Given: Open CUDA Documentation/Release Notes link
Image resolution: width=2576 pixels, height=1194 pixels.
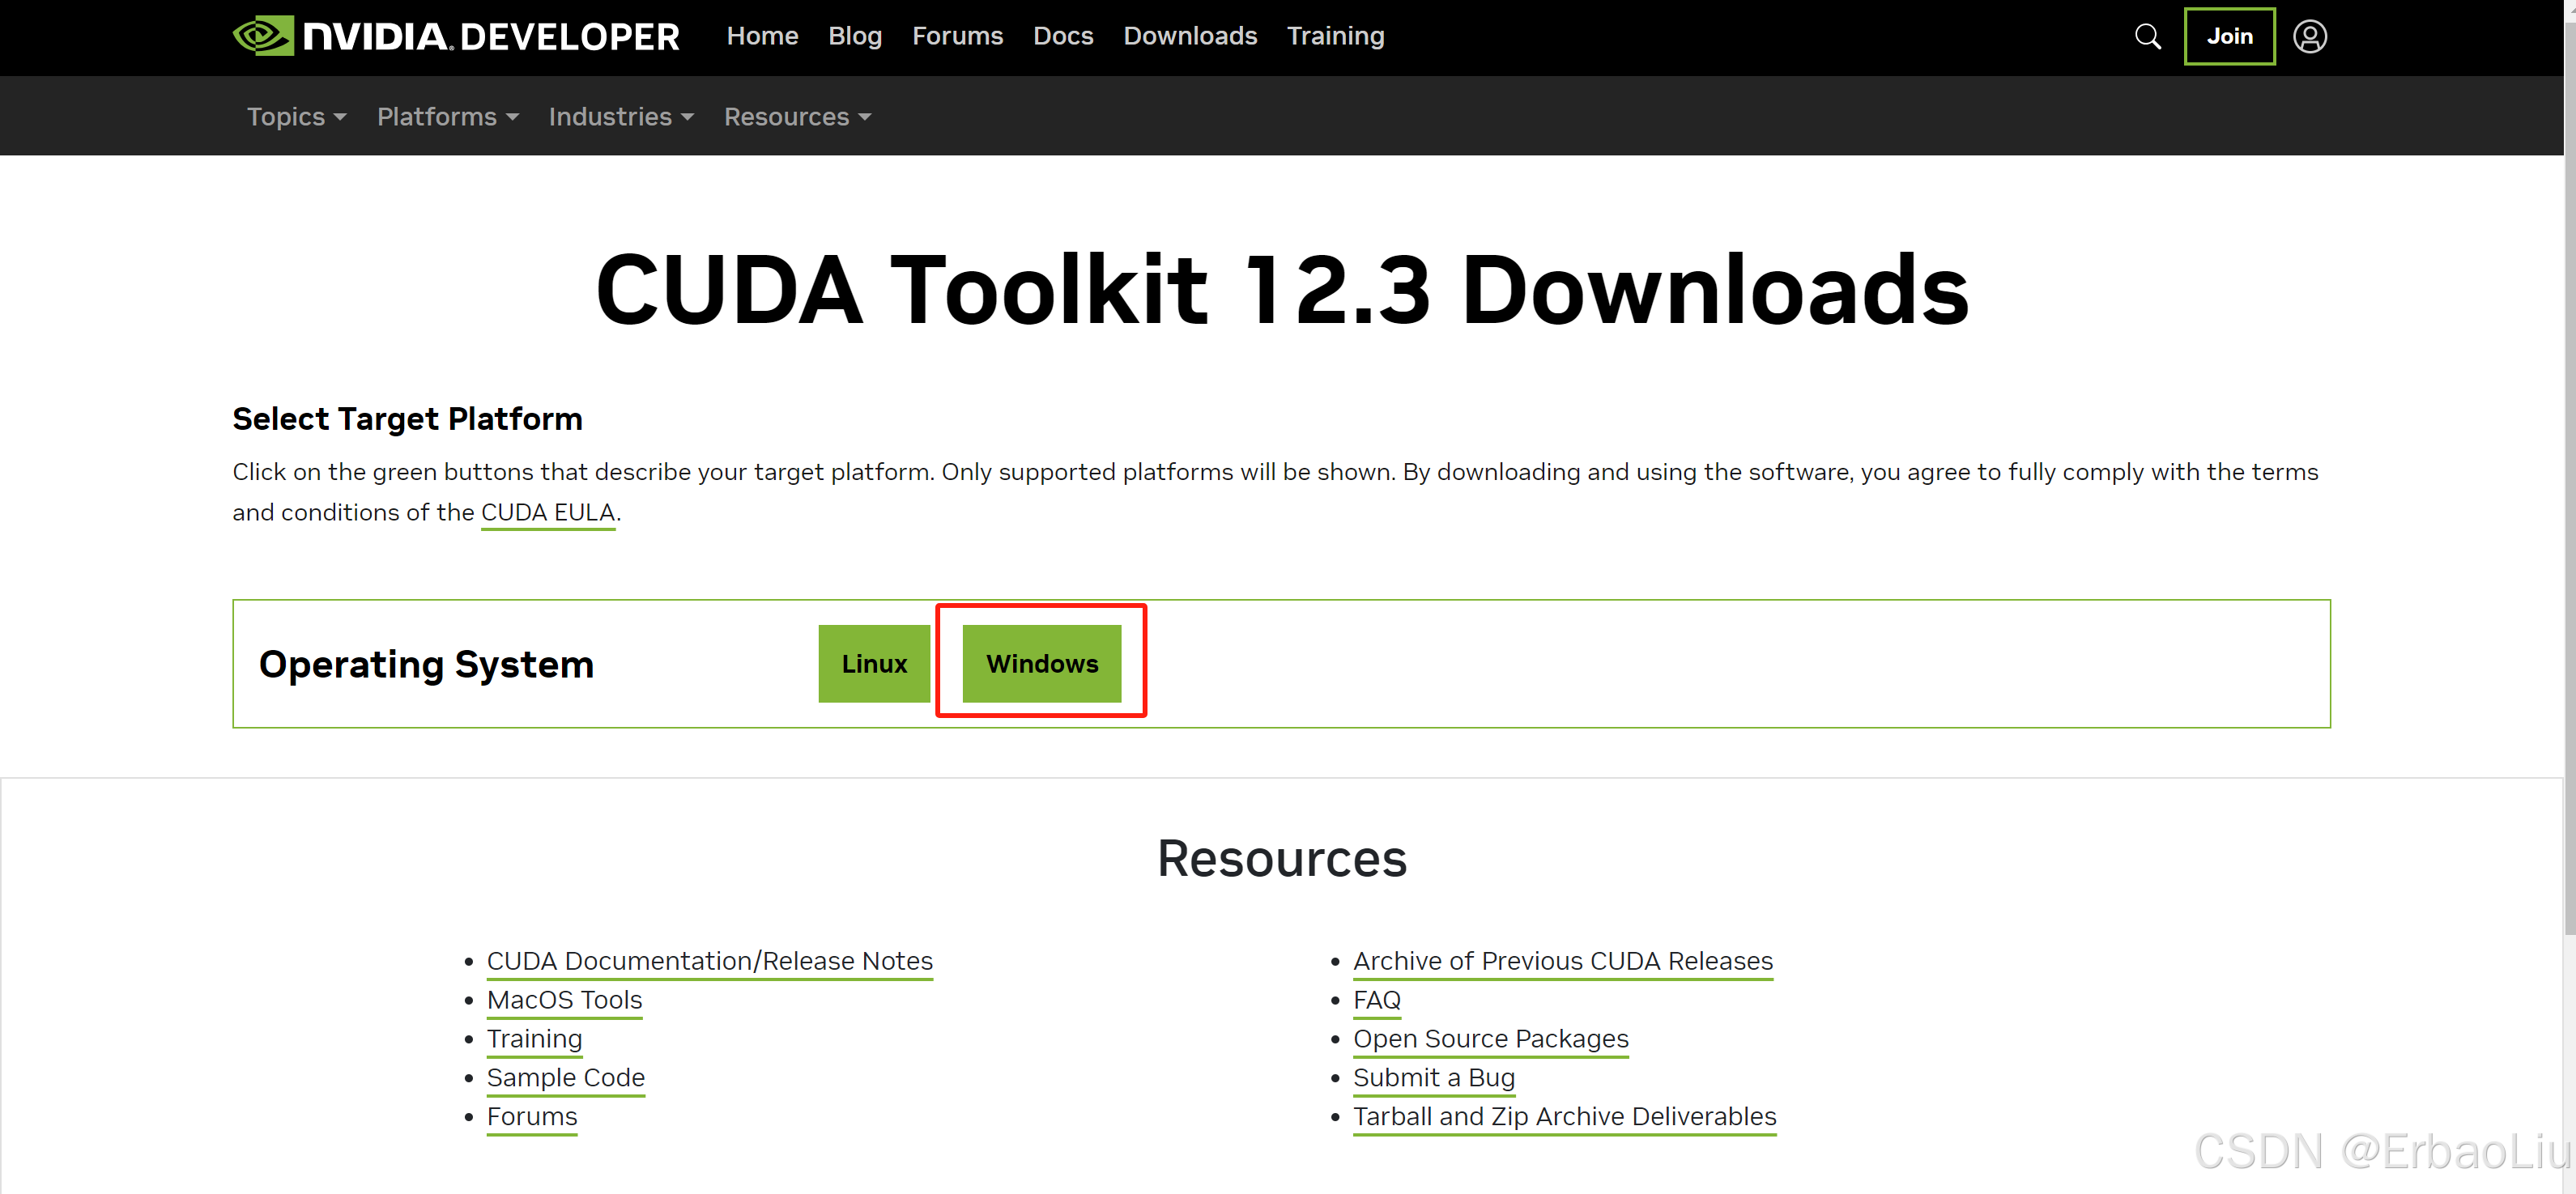Looking at the screenshot, I should point(710,961).
